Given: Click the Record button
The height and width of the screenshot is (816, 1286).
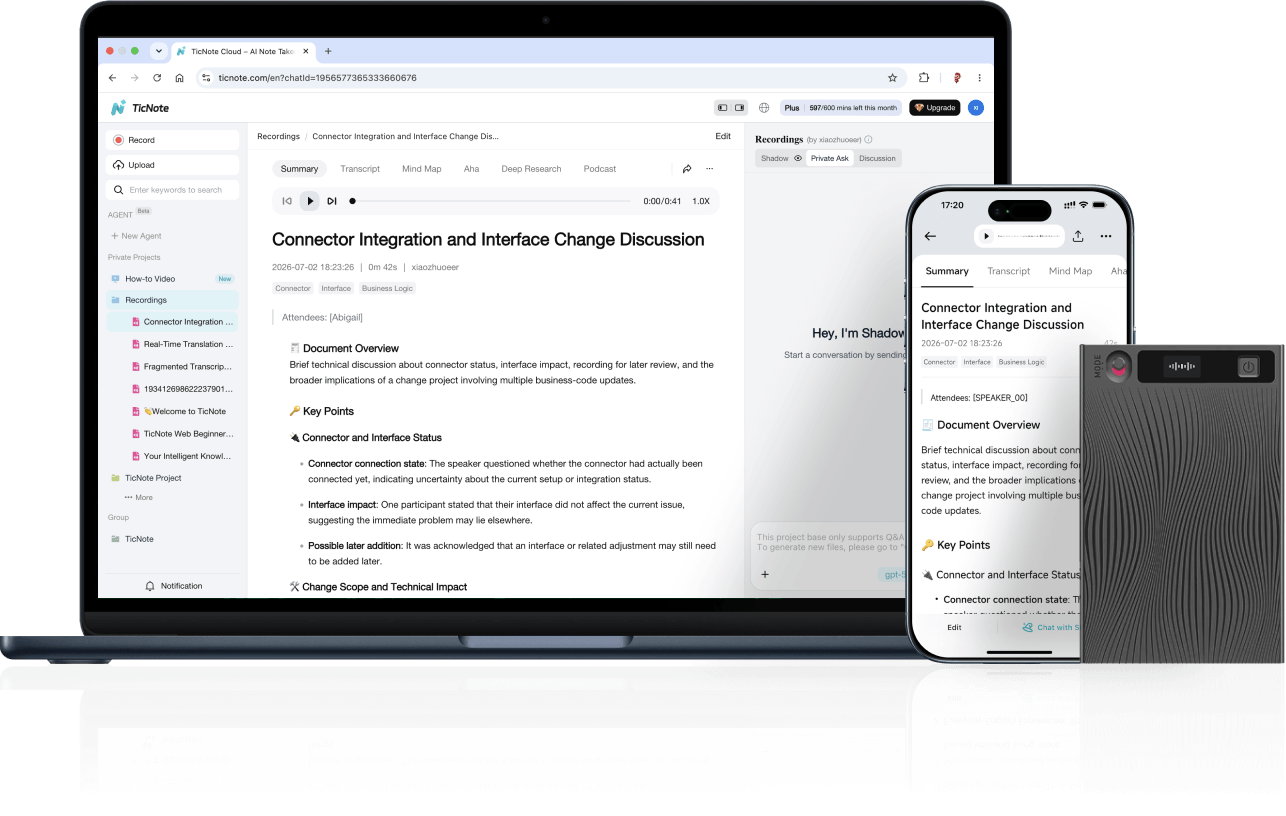Looking at the screenshot, I should coord(173,140).
